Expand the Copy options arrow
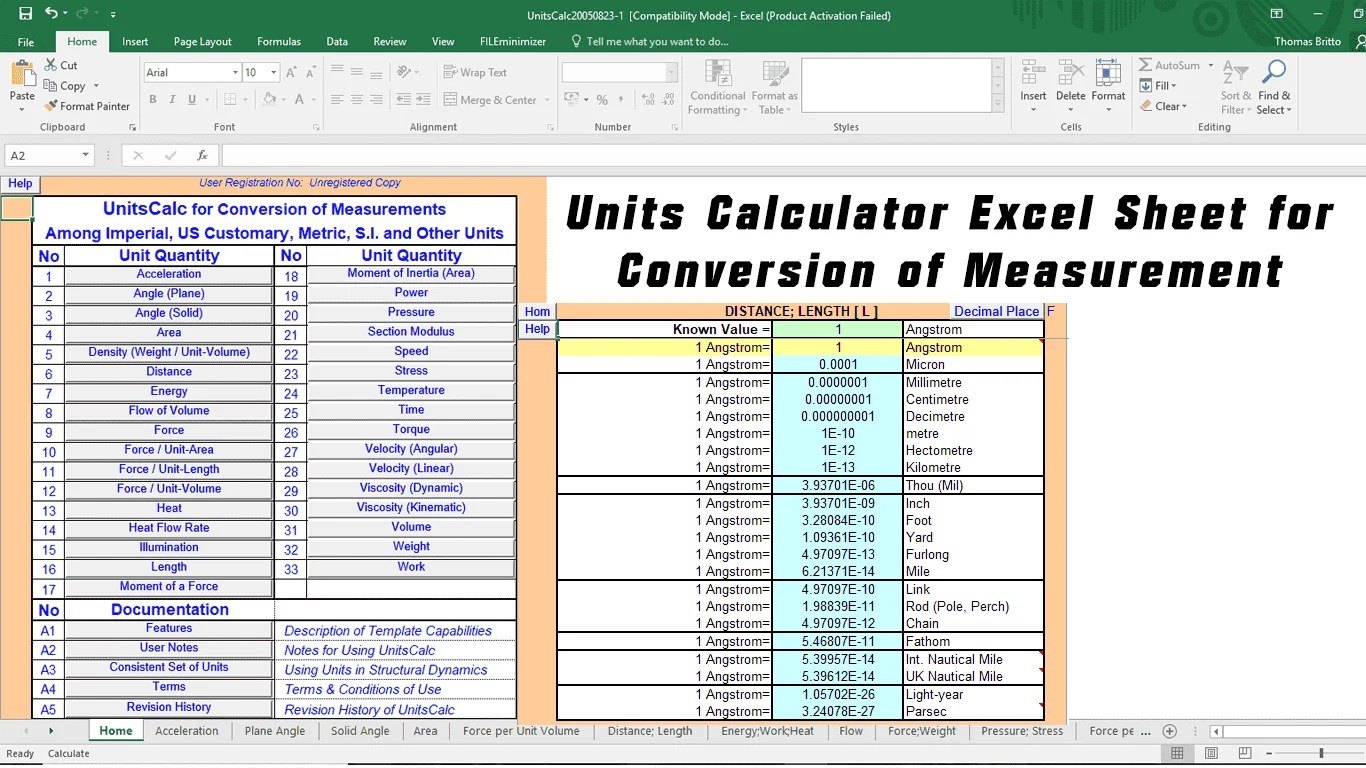The height and width of the screenshot is (768, 1366). coord(94,86)
